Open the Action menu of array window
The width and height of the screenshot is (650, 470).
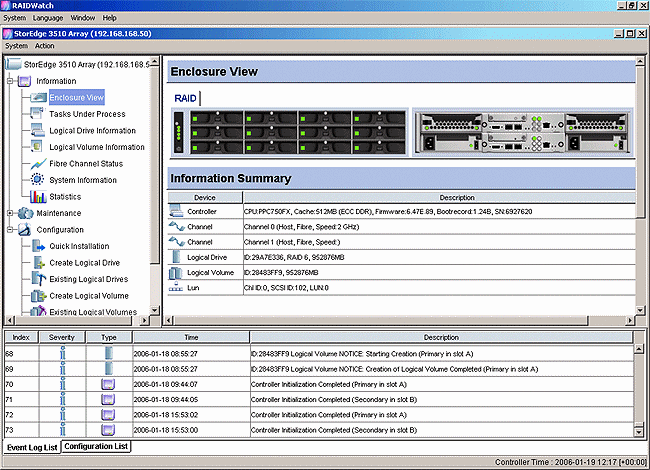(x=44, y=46)
